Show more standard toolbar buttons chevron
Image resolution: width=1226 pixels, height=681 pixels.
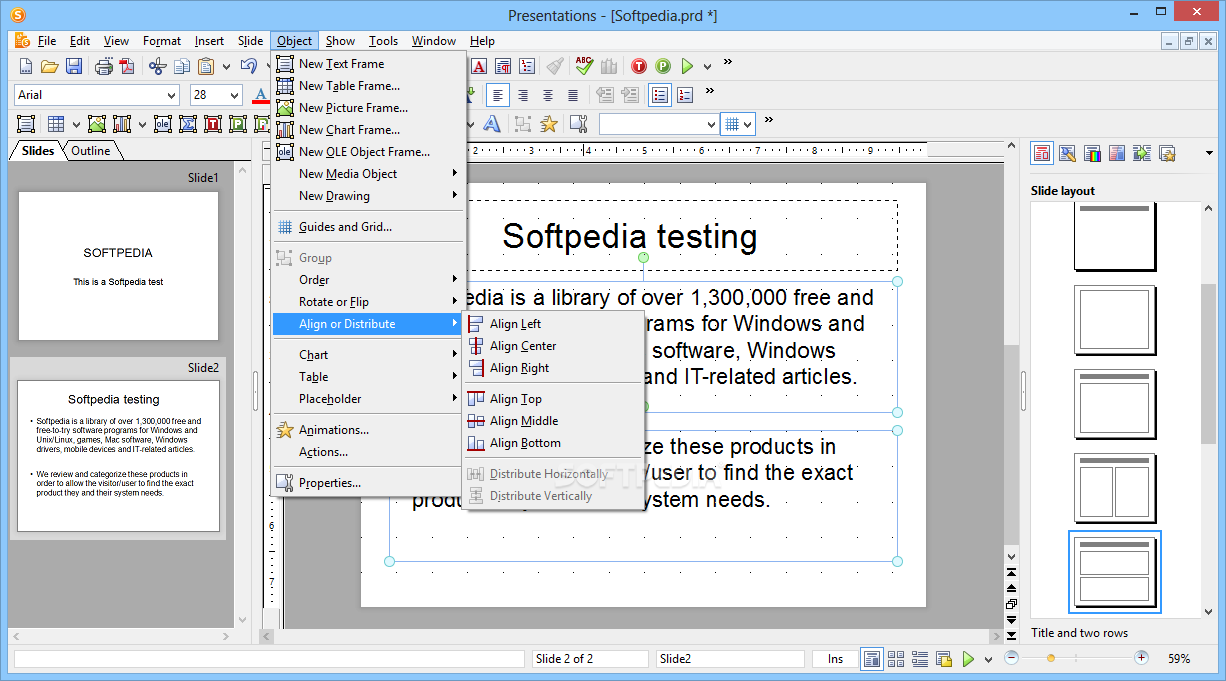728,62
